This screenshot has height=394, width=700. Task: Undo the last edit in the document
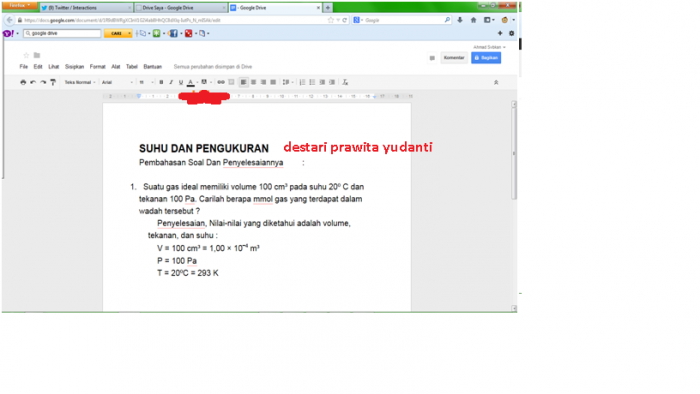click(33, 82)
